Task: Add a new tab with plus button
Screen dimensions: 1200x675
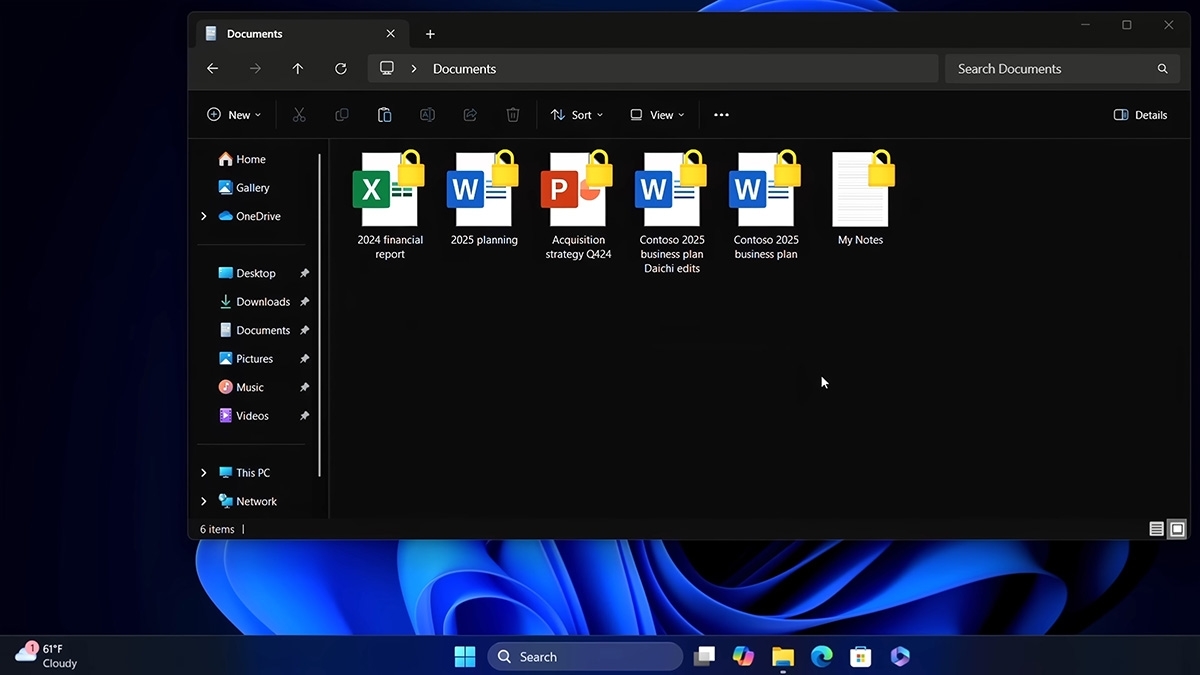Action: point(430,34)
